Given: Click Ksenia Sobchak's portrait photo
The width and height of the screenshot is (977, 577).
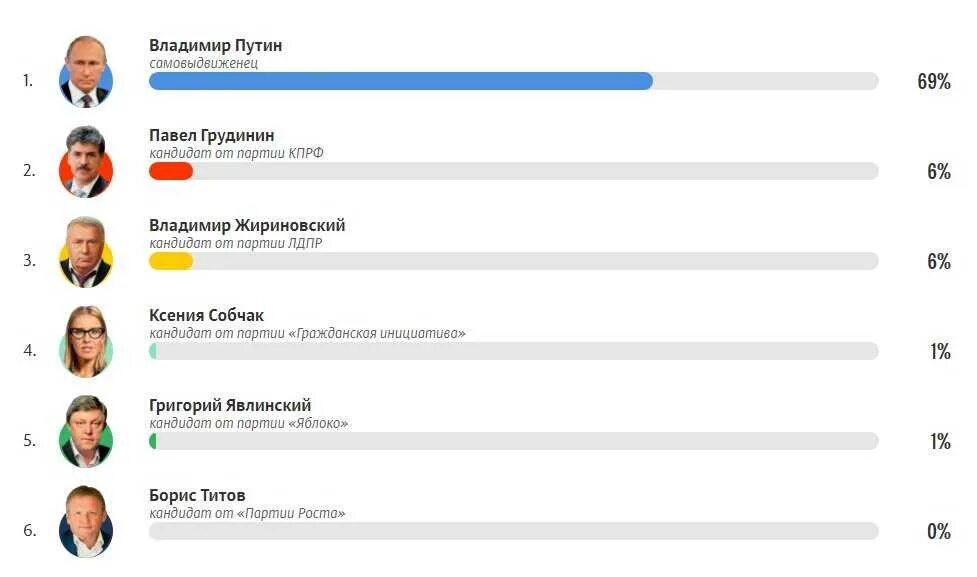Looking at the screenshot, I should tap(86, 341).
